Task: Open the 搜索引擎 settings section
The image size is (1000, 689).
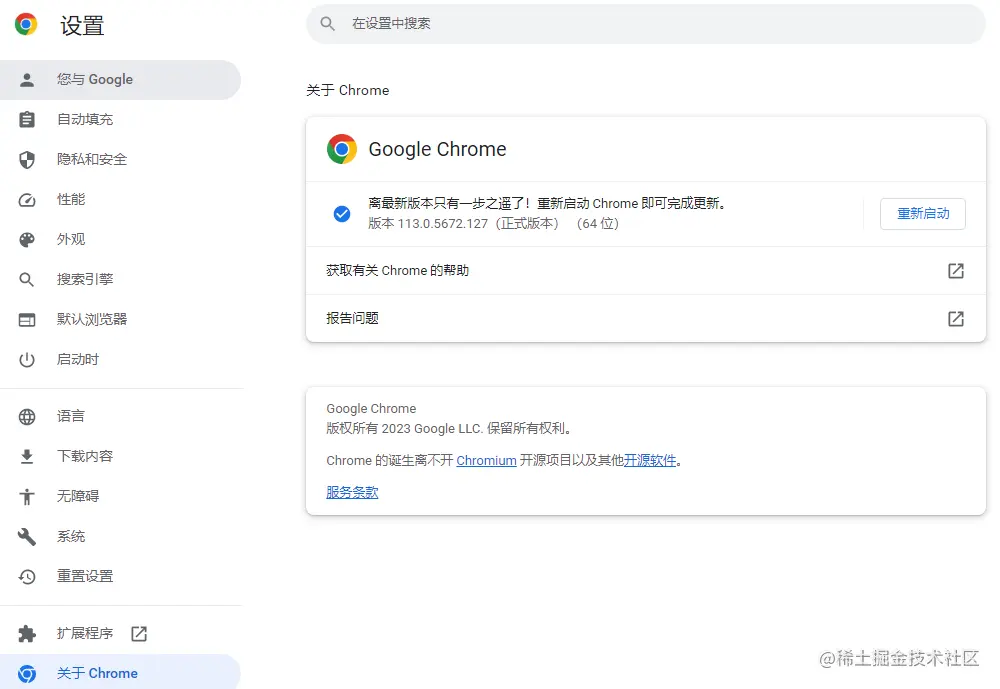Action: tap(85, 280)
